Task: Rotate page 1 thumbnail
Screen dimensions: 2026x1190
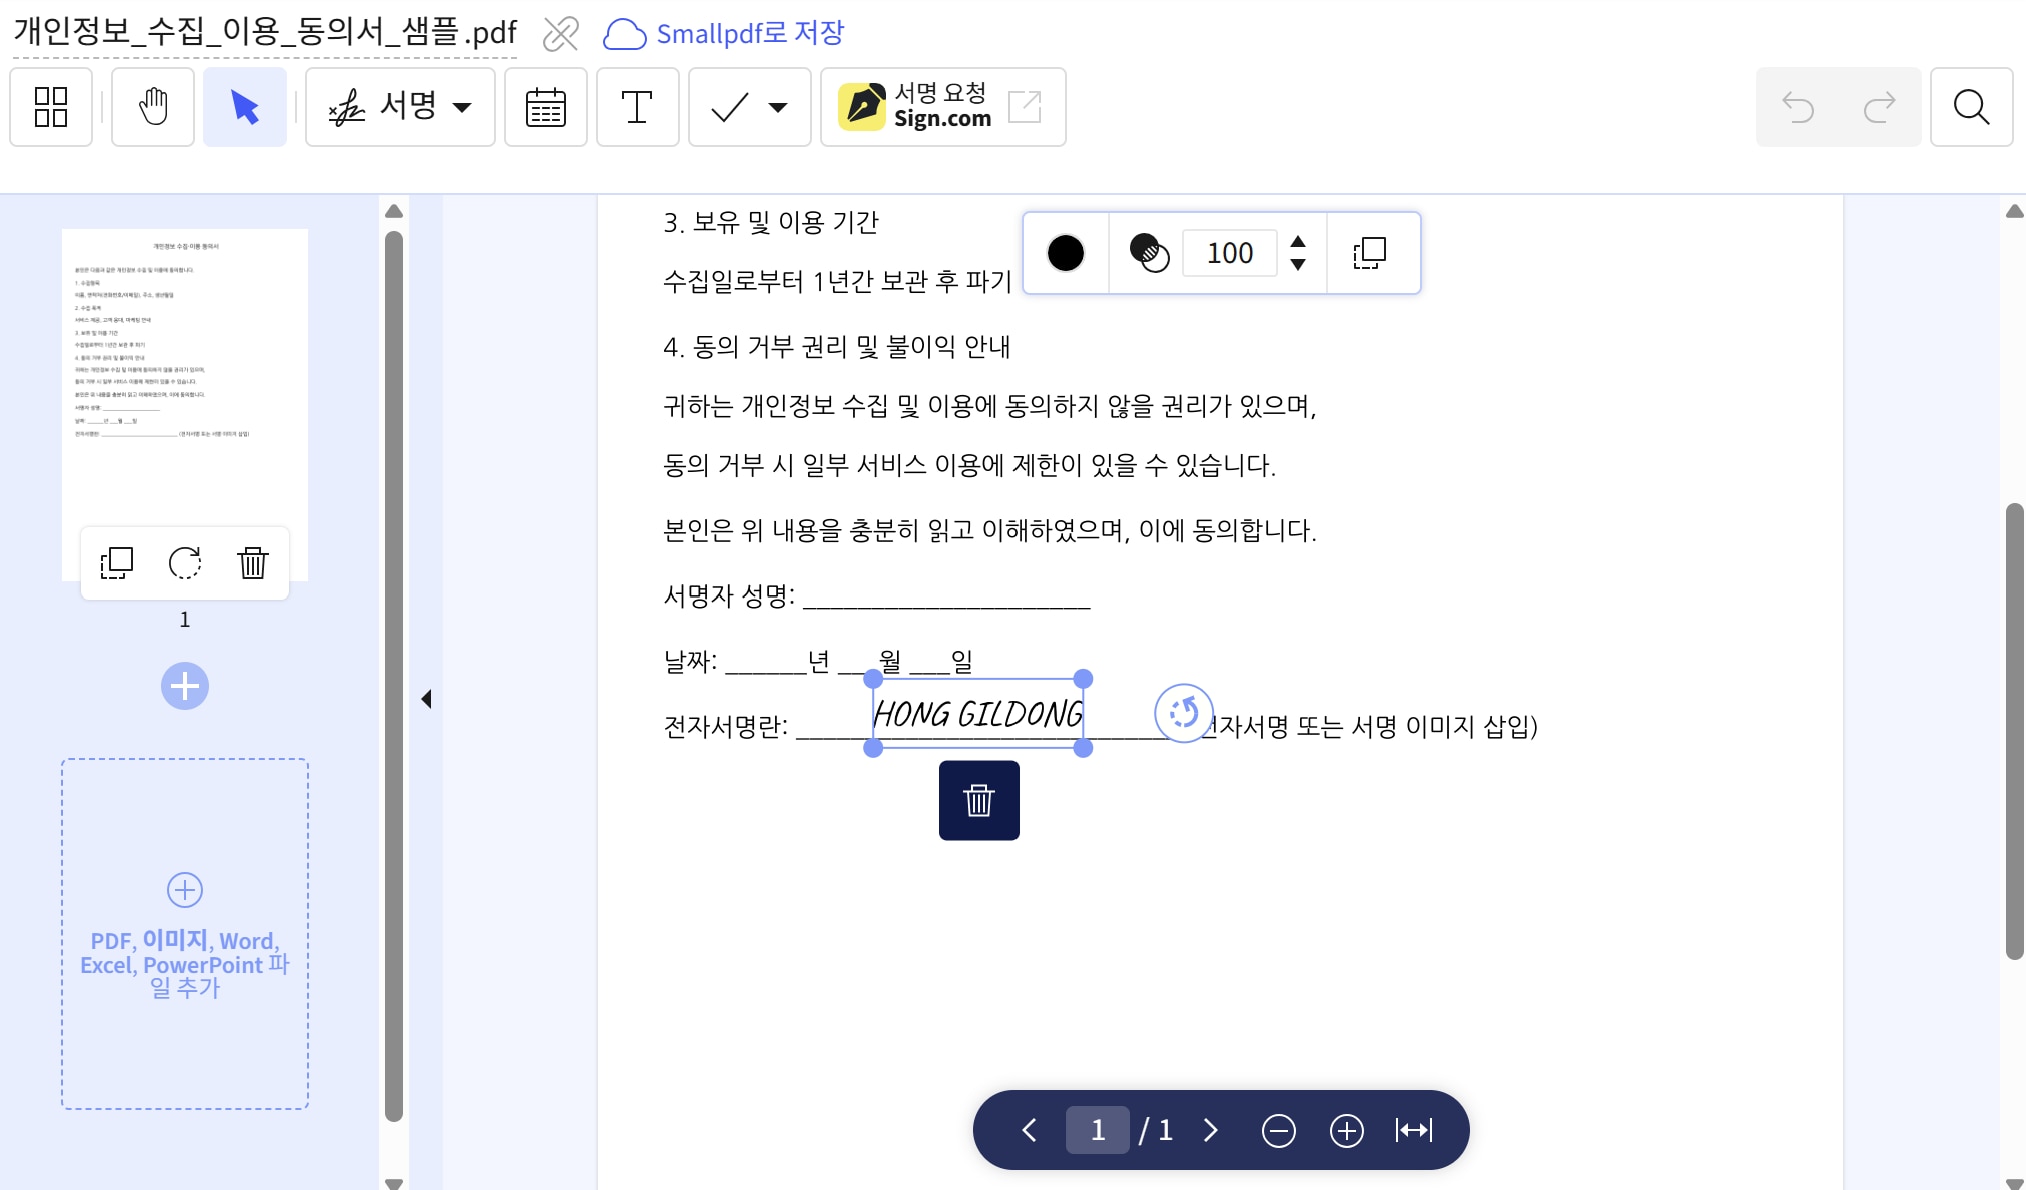Action: 185,563
